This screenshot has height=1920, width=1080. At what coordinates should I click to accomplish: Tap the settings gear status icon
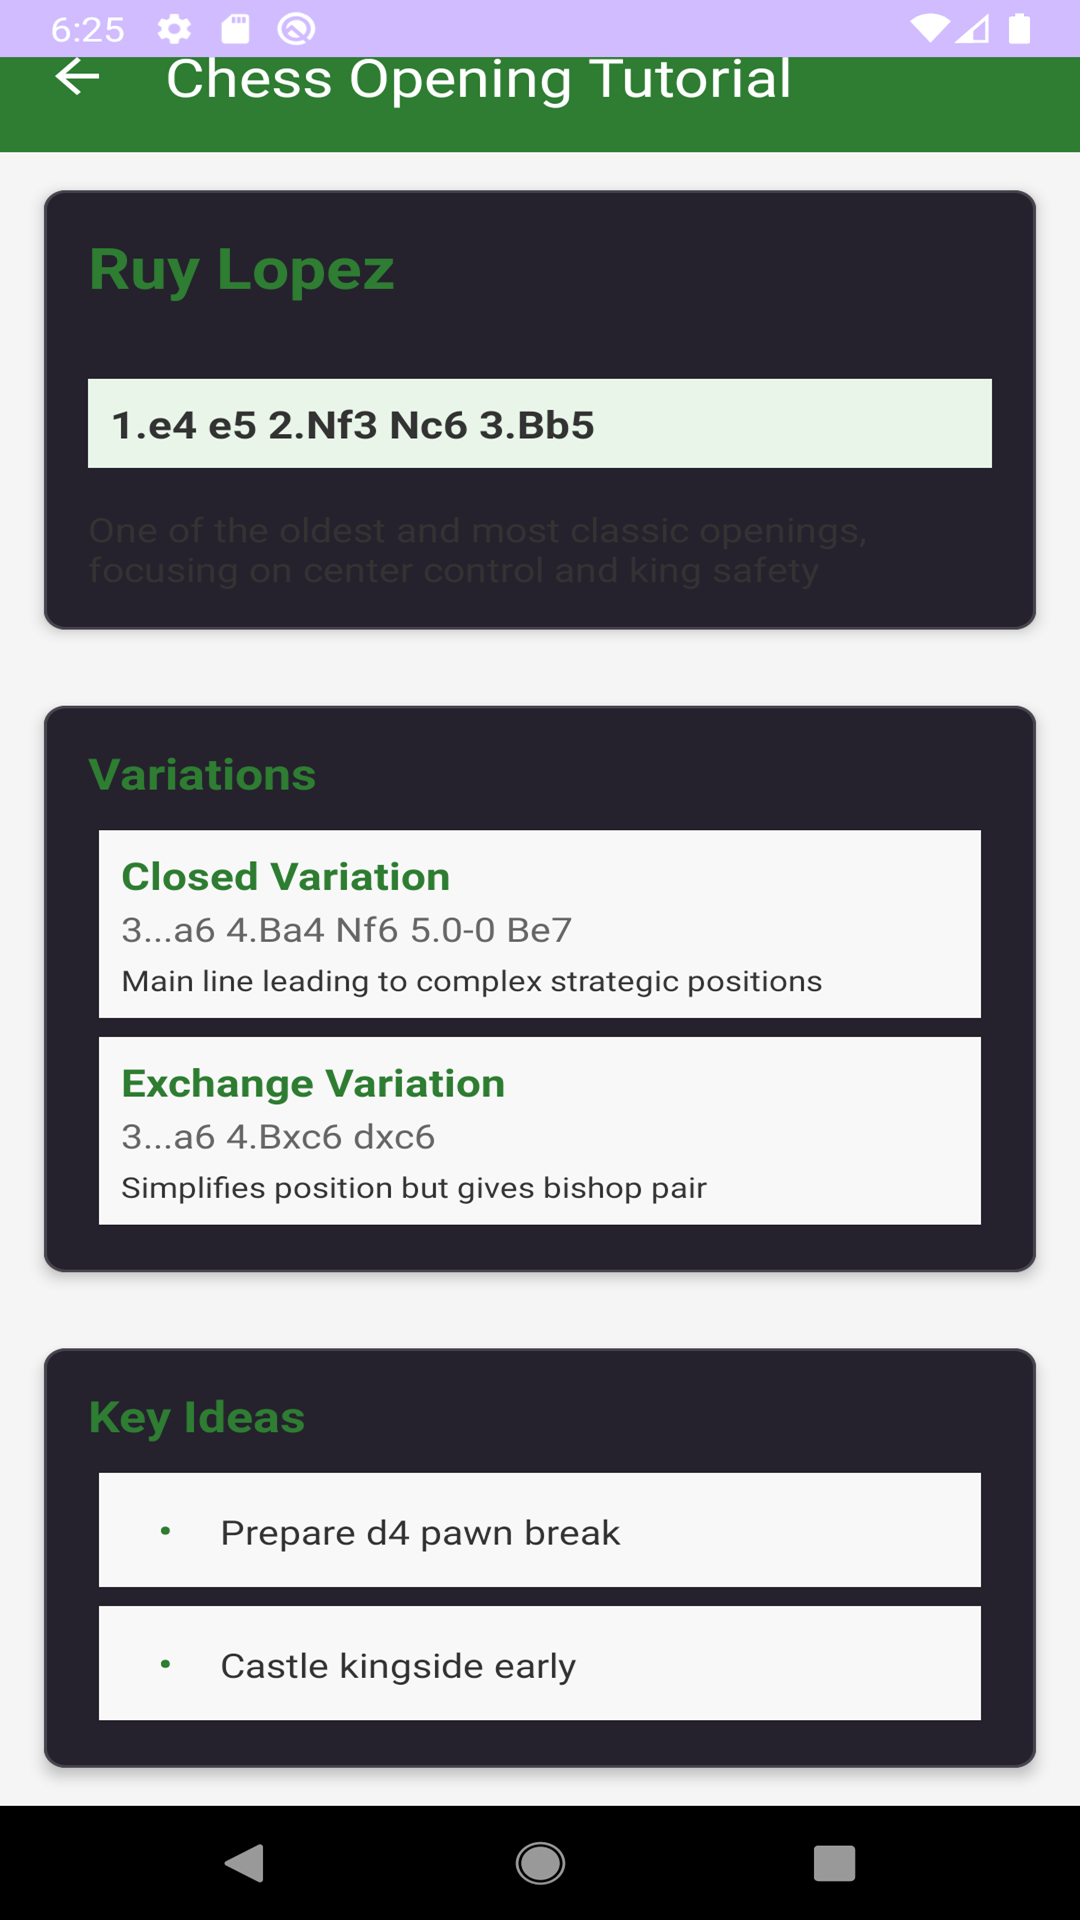(174, 29)
